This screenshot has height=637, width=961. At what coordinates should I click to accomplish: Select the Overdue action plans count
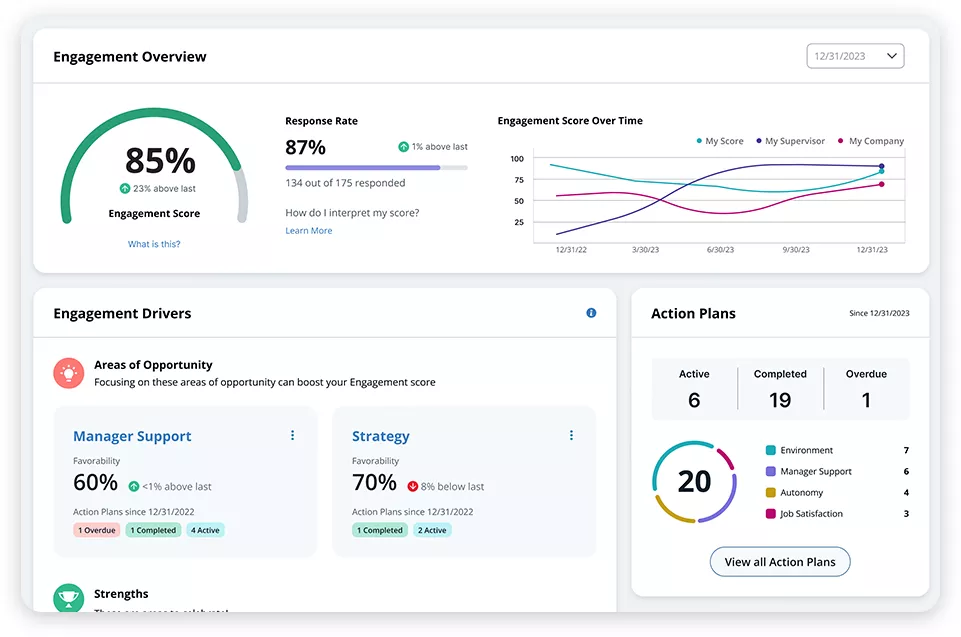tap(866, 400)
